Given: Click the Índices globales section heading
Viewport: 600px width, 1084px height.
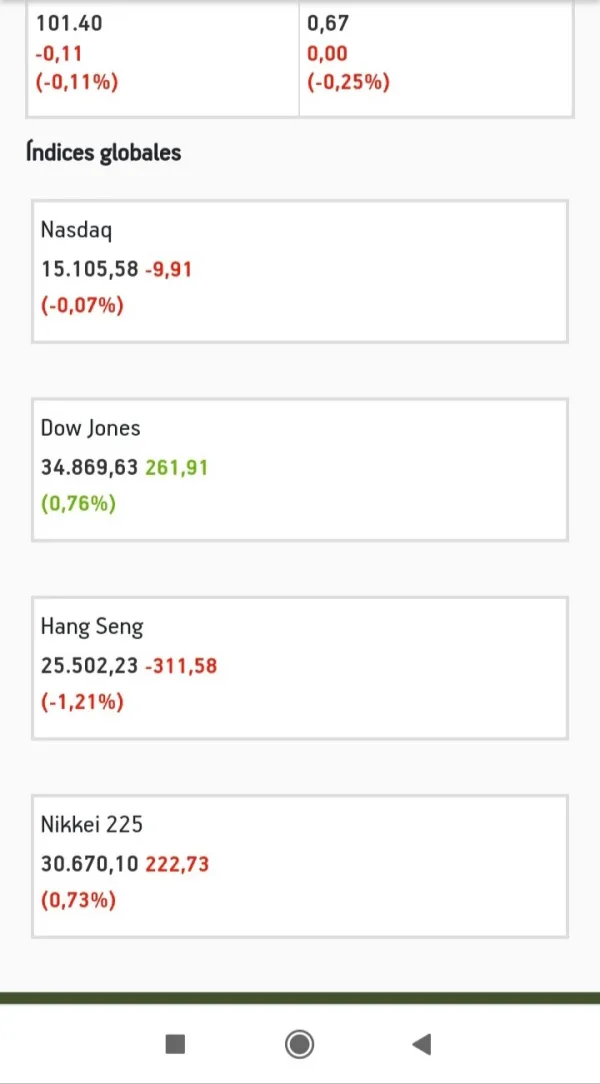Looking at the screenshot, I should 104,153.
